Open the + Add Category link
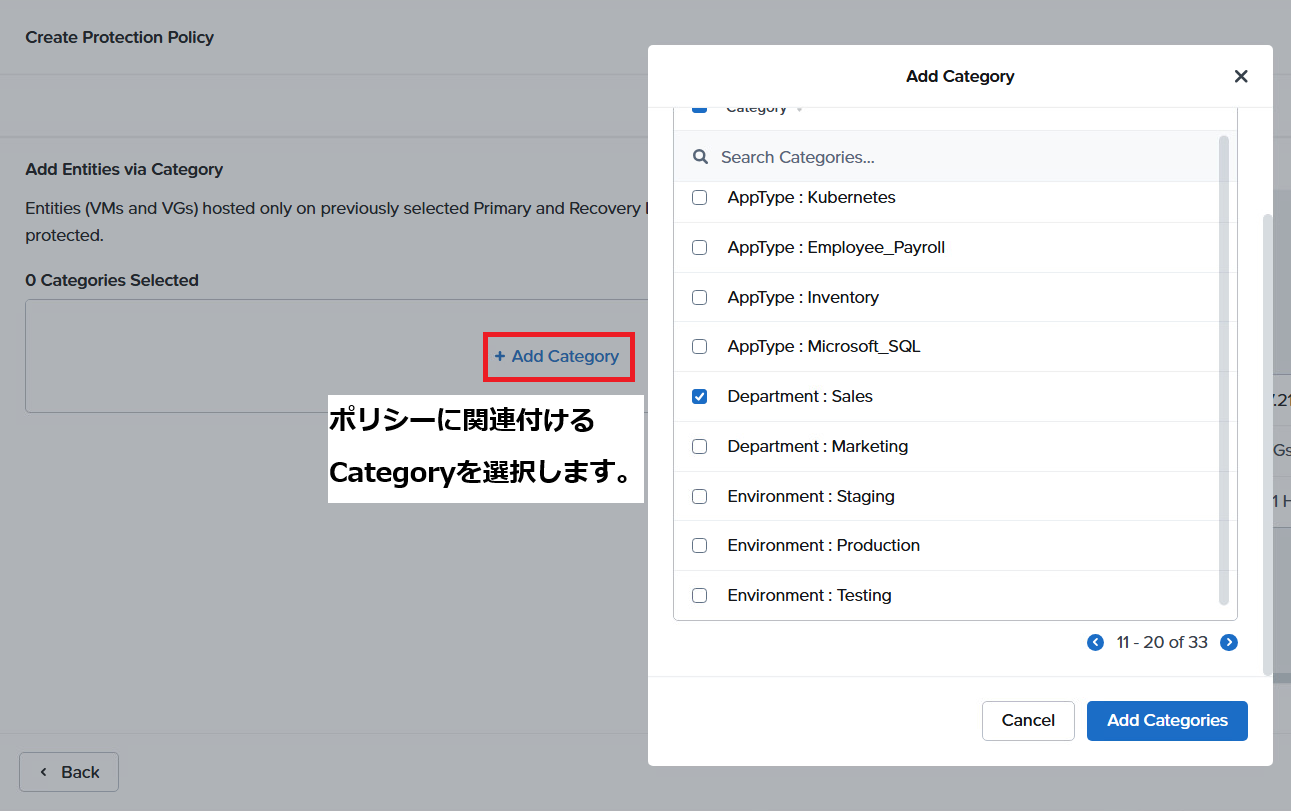Image resolution: width=1291 pixels, height=811 pixels. pos(557,356)
